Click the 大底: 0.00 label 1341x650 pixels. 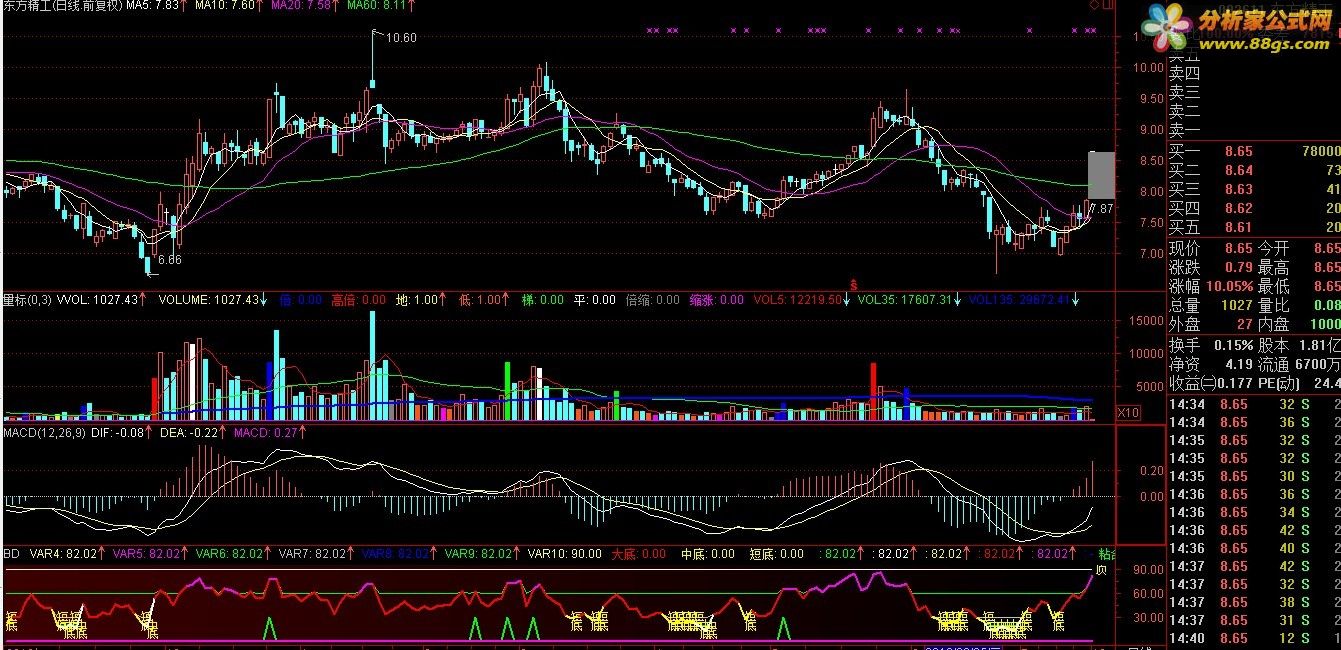pos(638,553)
